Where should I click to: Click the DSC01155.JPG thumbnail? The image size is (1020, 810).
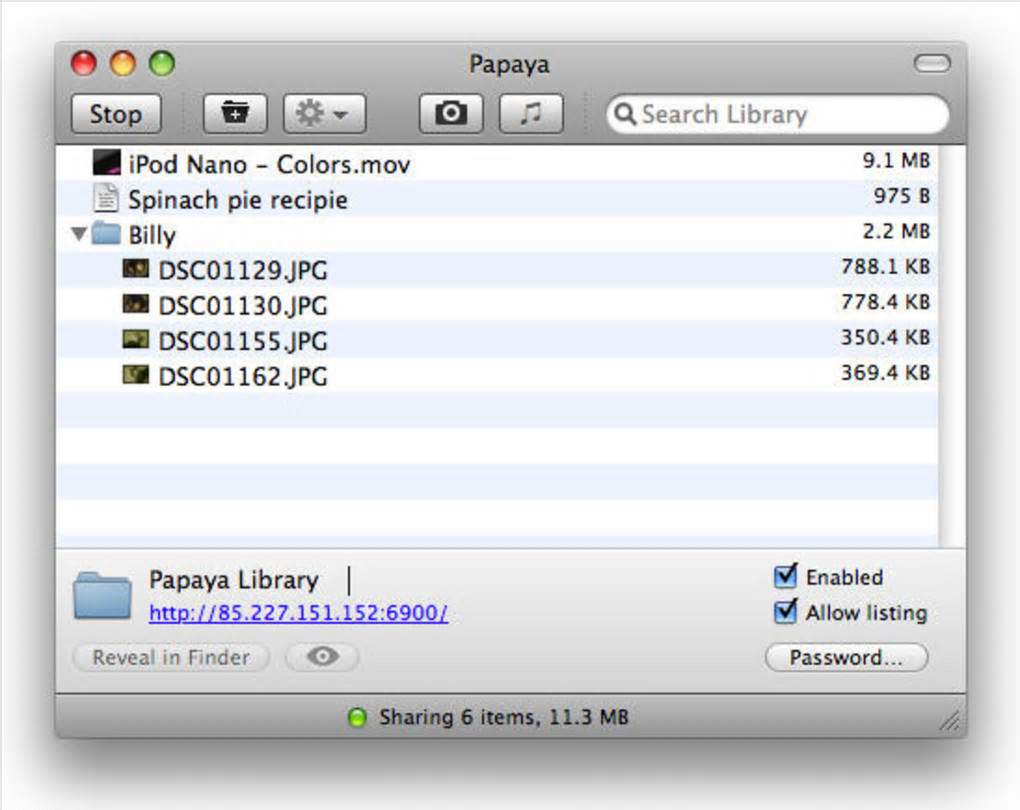(x=136, y=339)
